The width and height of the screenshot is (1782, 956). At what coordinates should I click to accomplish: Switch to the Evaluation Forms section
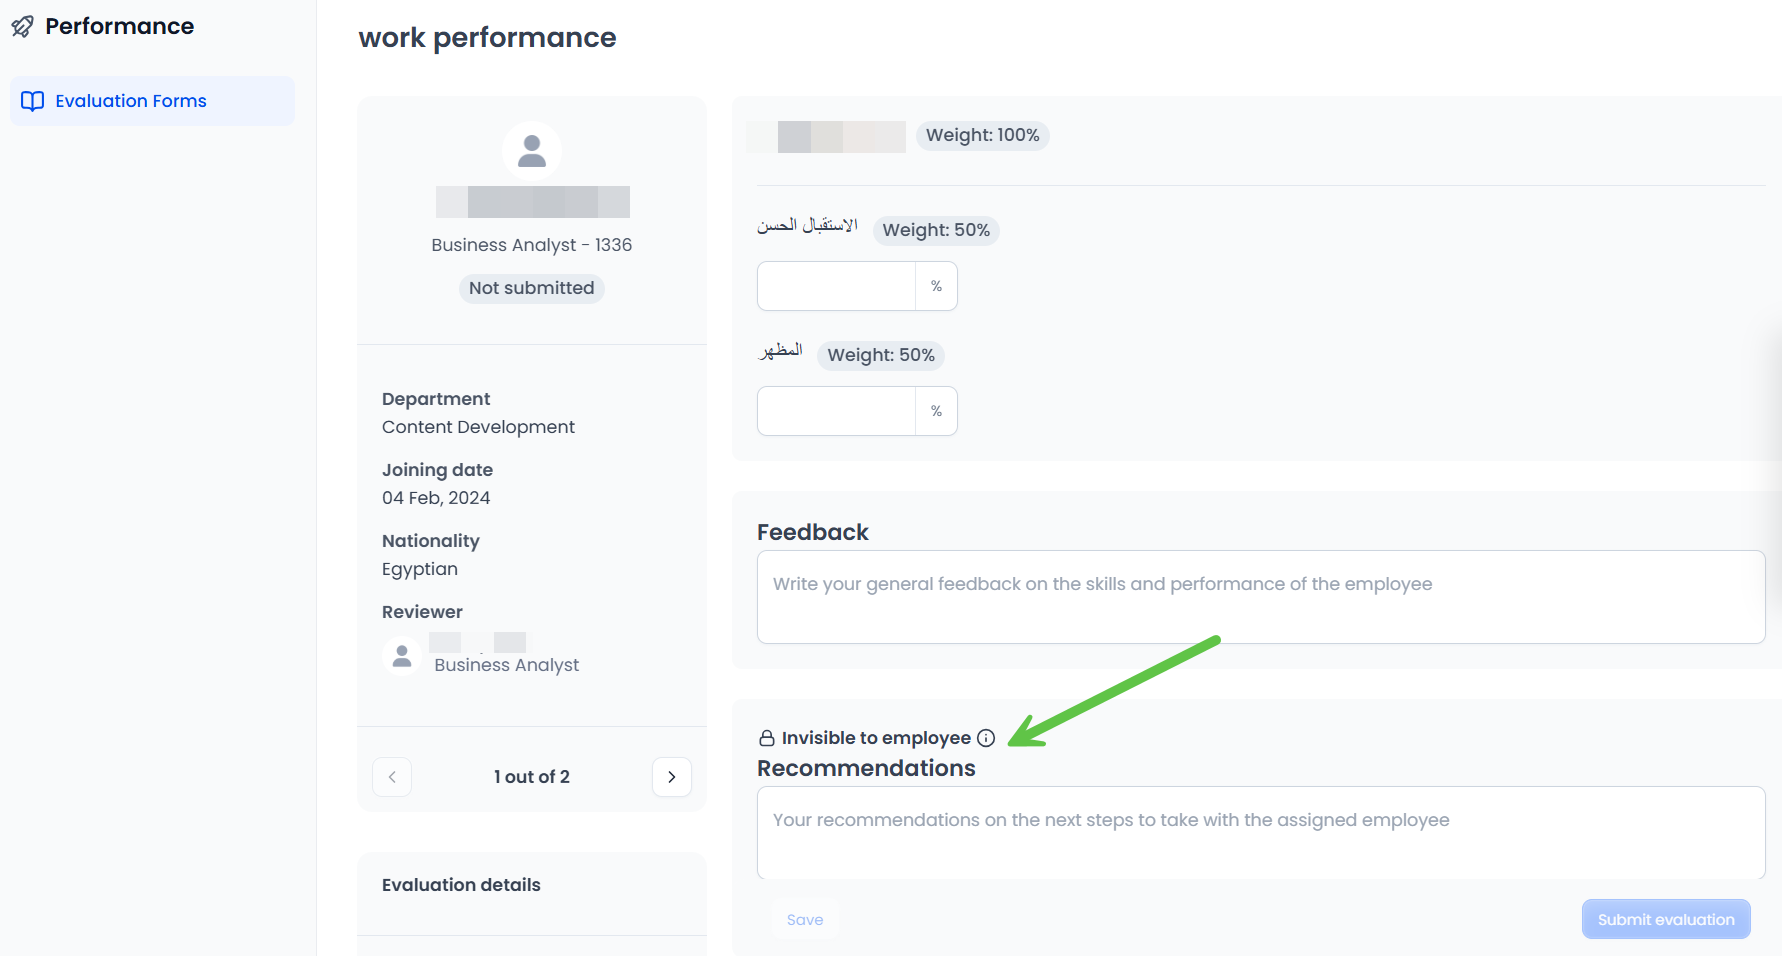point(130,100)
